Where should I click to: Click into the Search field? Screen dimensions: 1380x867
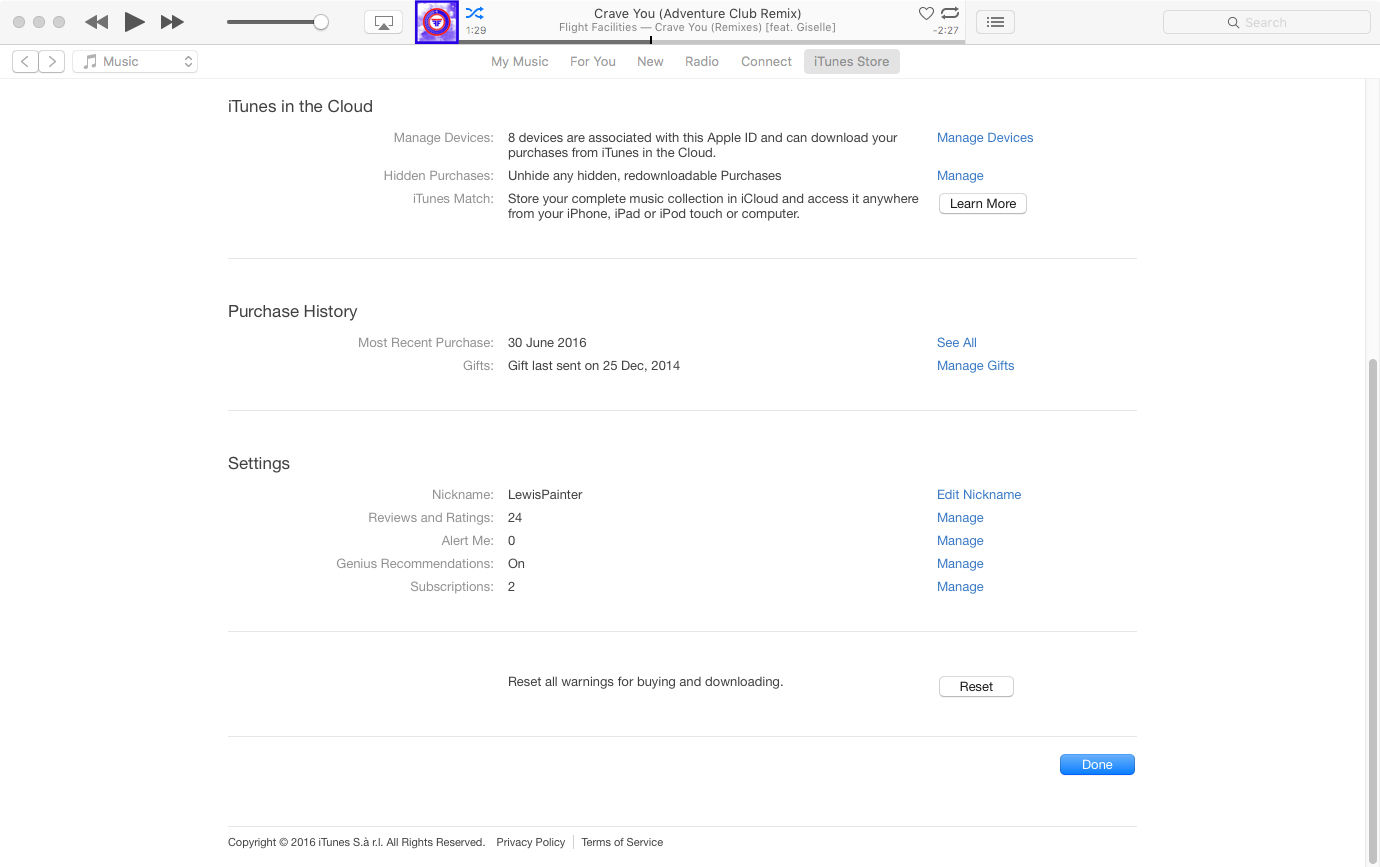click(x=1266, y=22)
